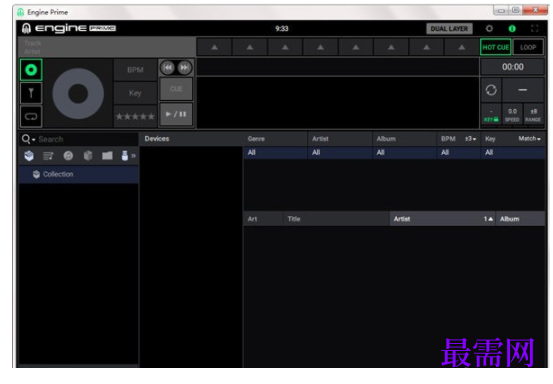Expand more sidebar icons with double chevron
Screen dimensions: 553x384
(133, 156)
